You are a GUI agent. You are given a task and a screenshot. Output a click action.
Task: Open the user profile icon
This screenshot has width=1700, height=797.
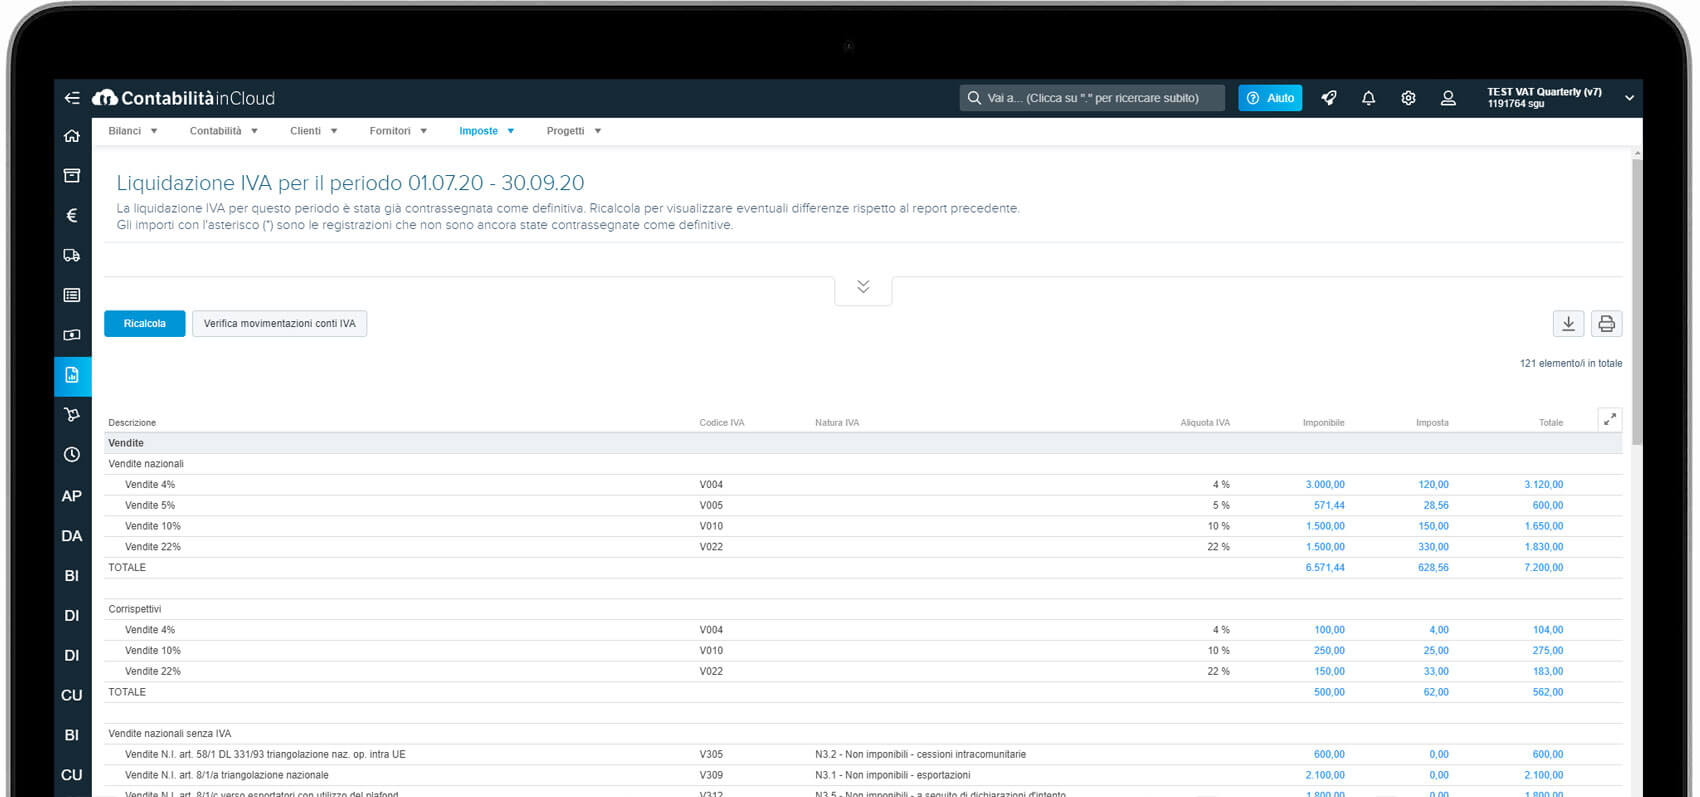(1448, 98)
